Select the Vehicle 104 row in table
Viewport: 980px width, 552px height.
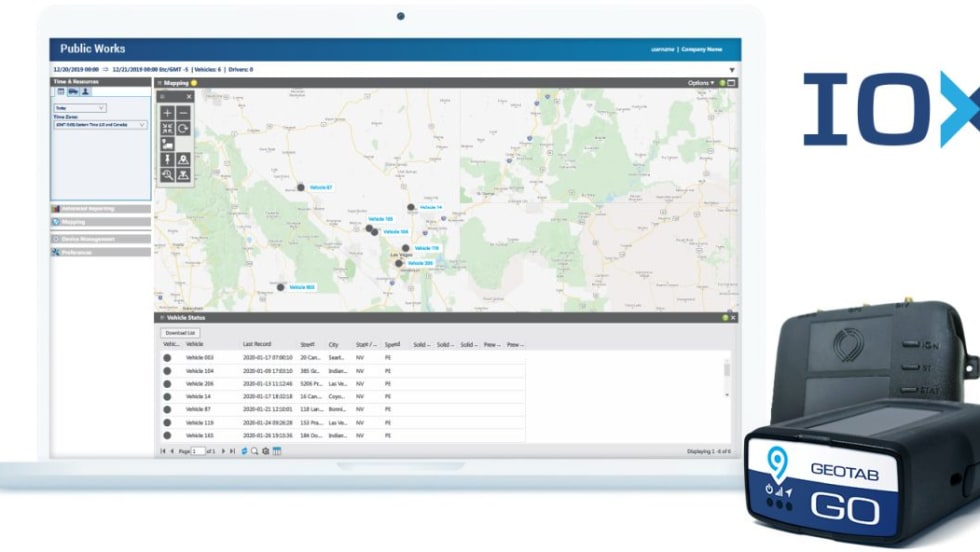[201, 370]
